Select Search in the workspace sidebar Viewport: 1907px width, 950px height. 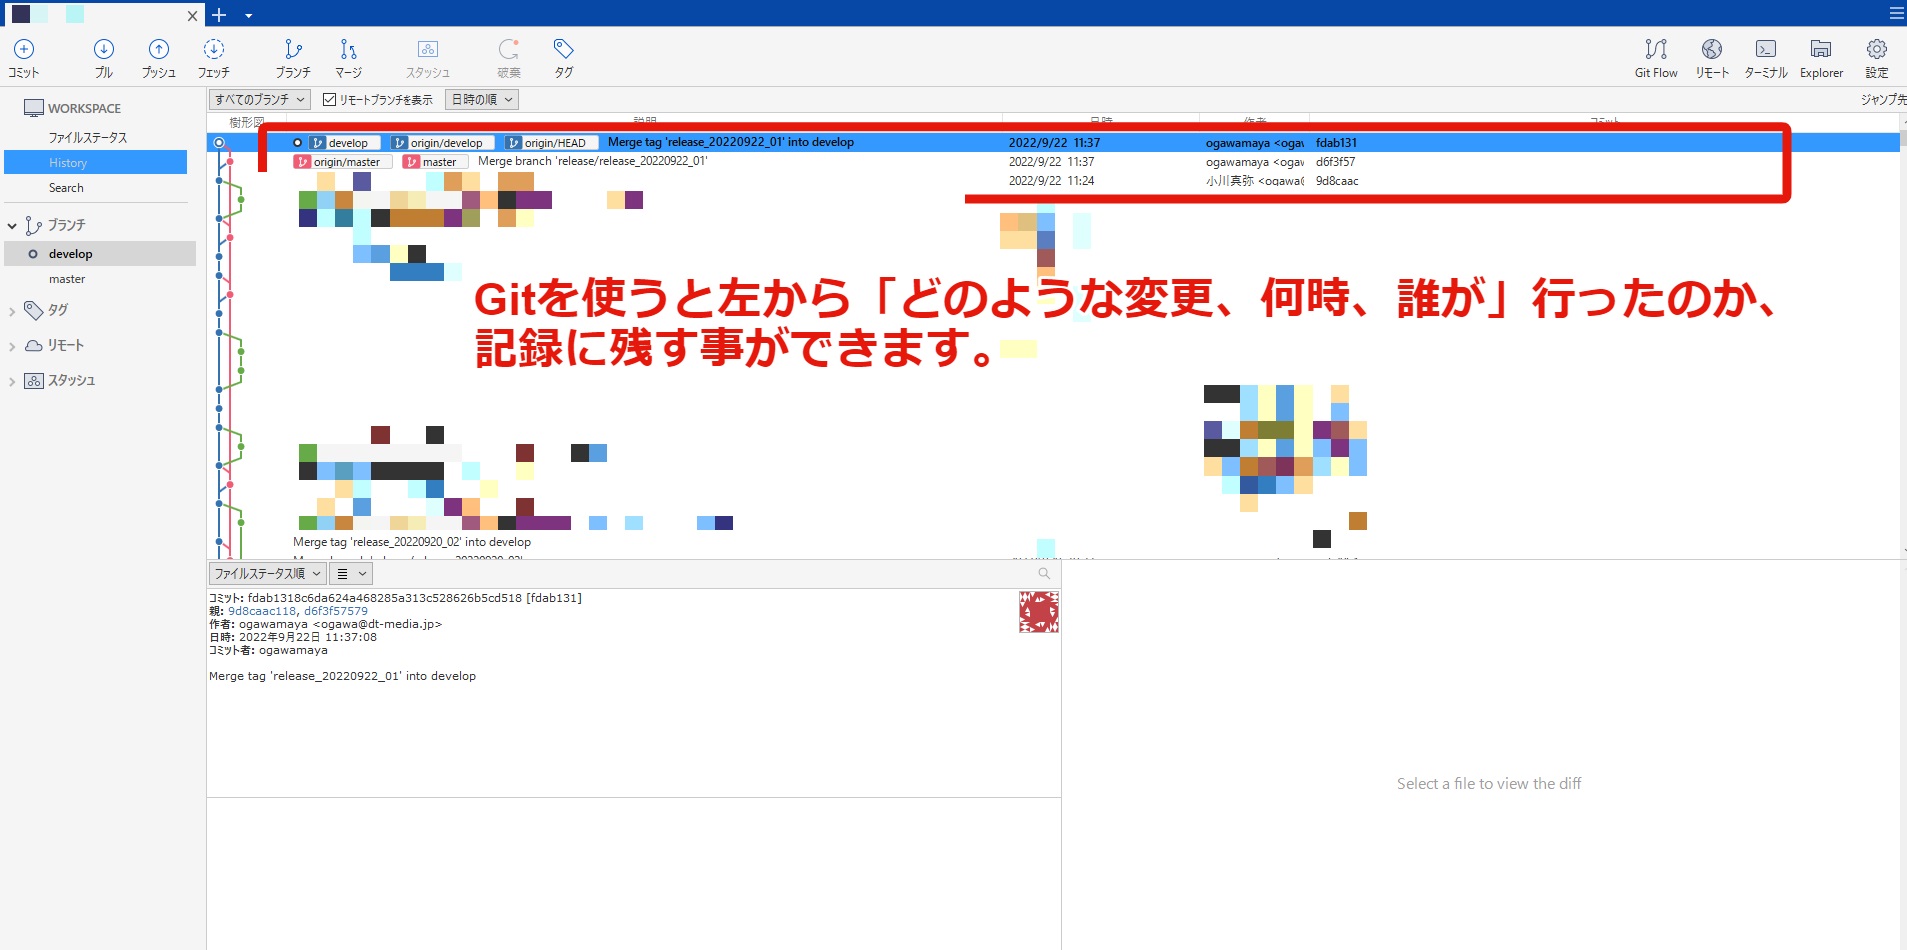click(66, 188)
